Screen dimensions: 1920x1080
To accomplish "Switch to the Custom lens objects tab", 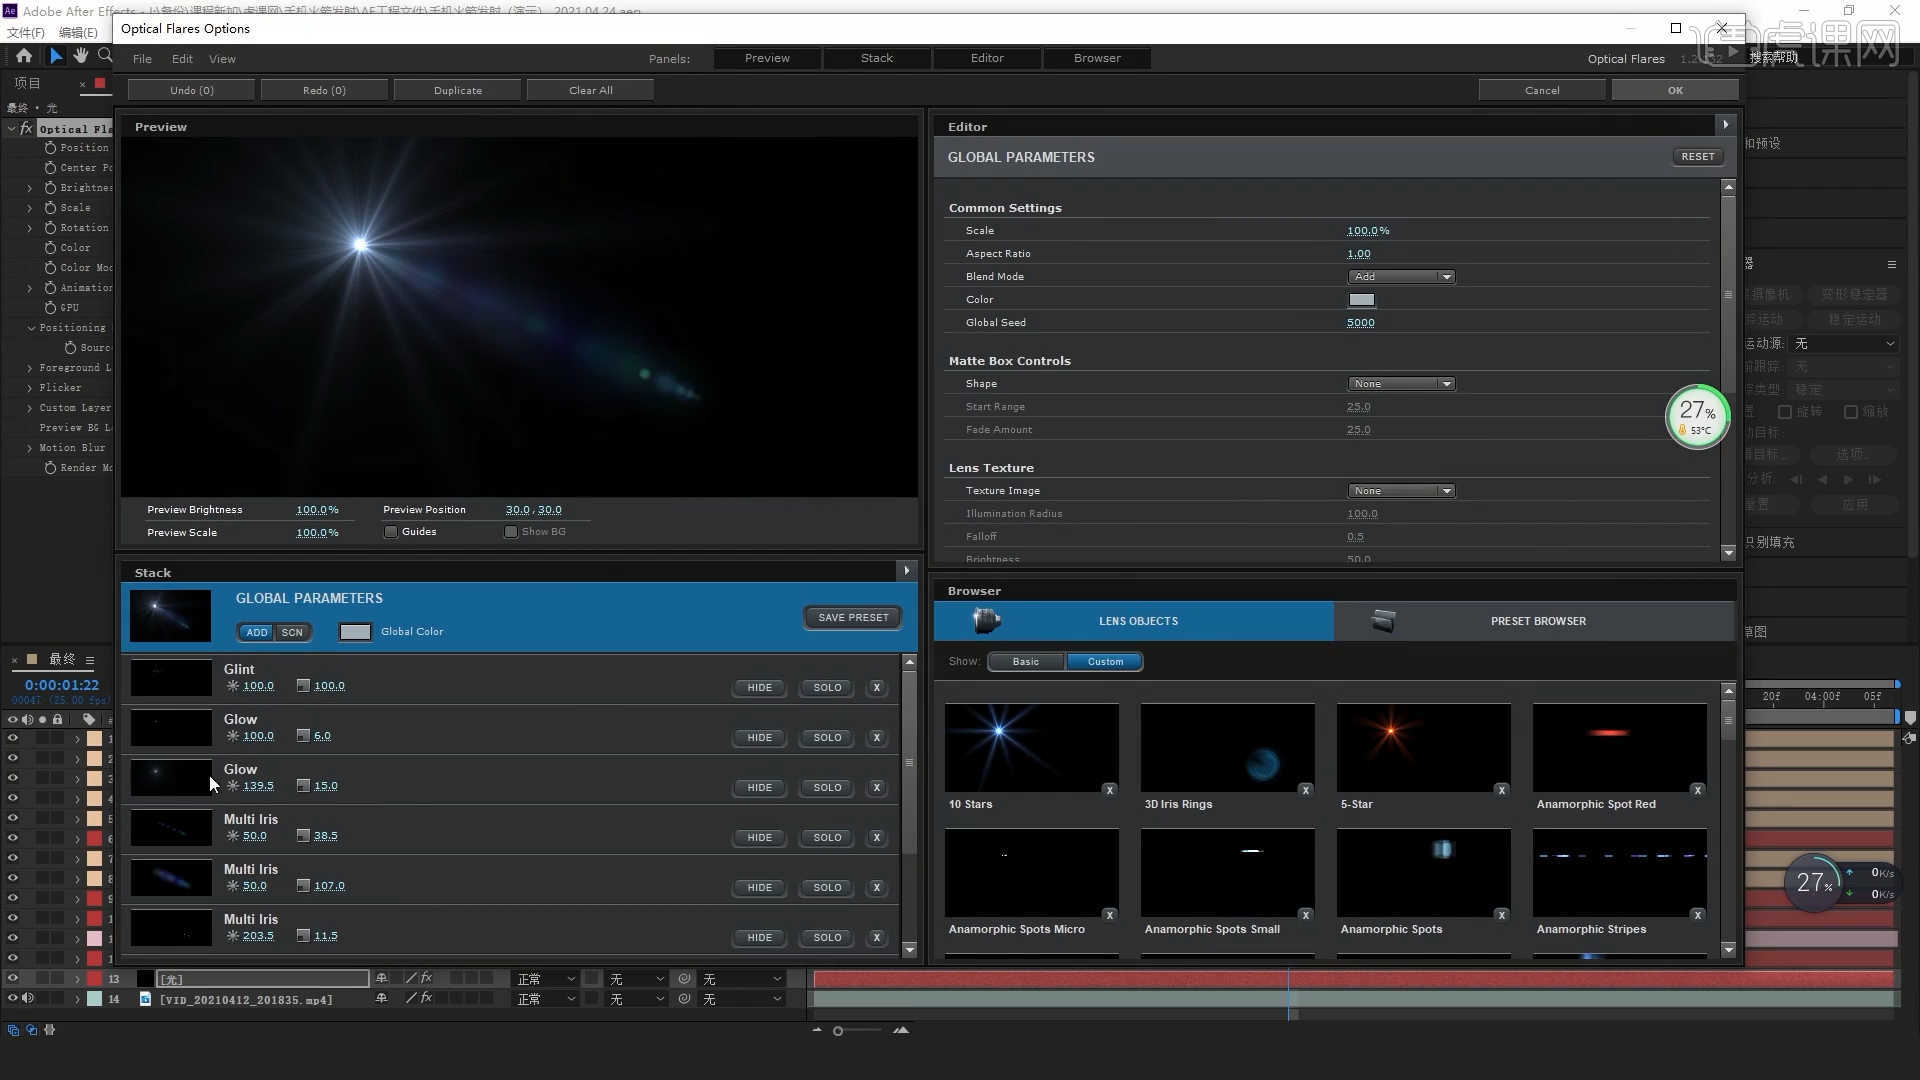I will pyautogui.click(x=1105, y=662).
